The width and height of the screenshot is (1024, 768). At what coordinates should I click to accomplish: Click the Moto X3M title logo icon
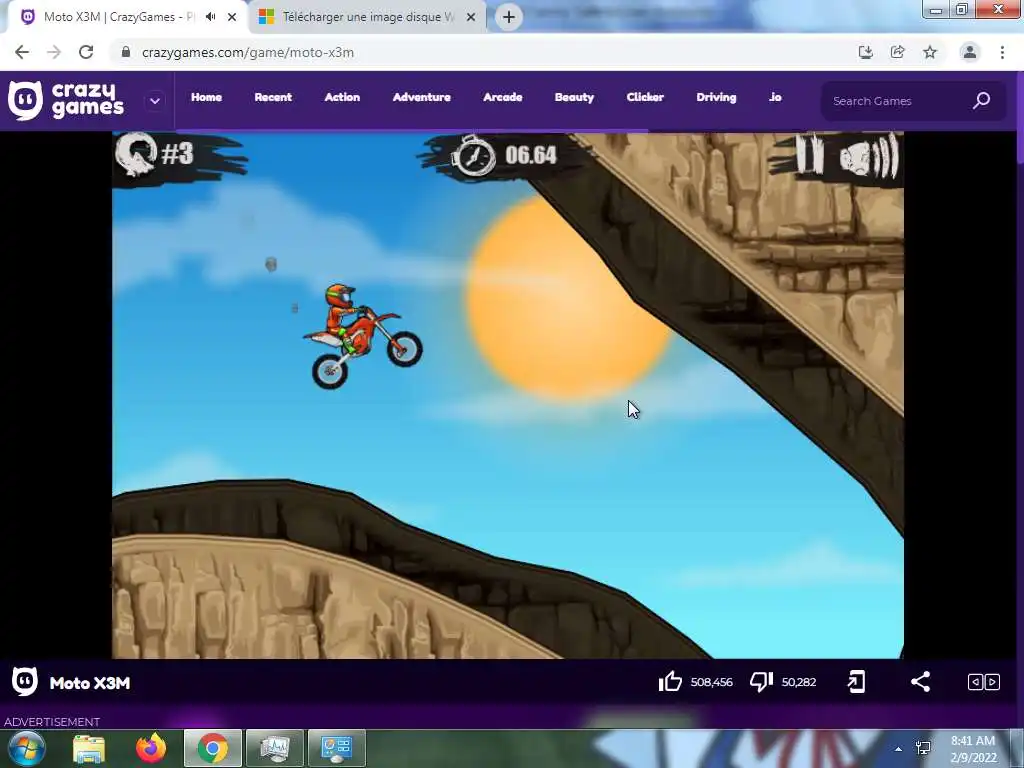(25, 682)
